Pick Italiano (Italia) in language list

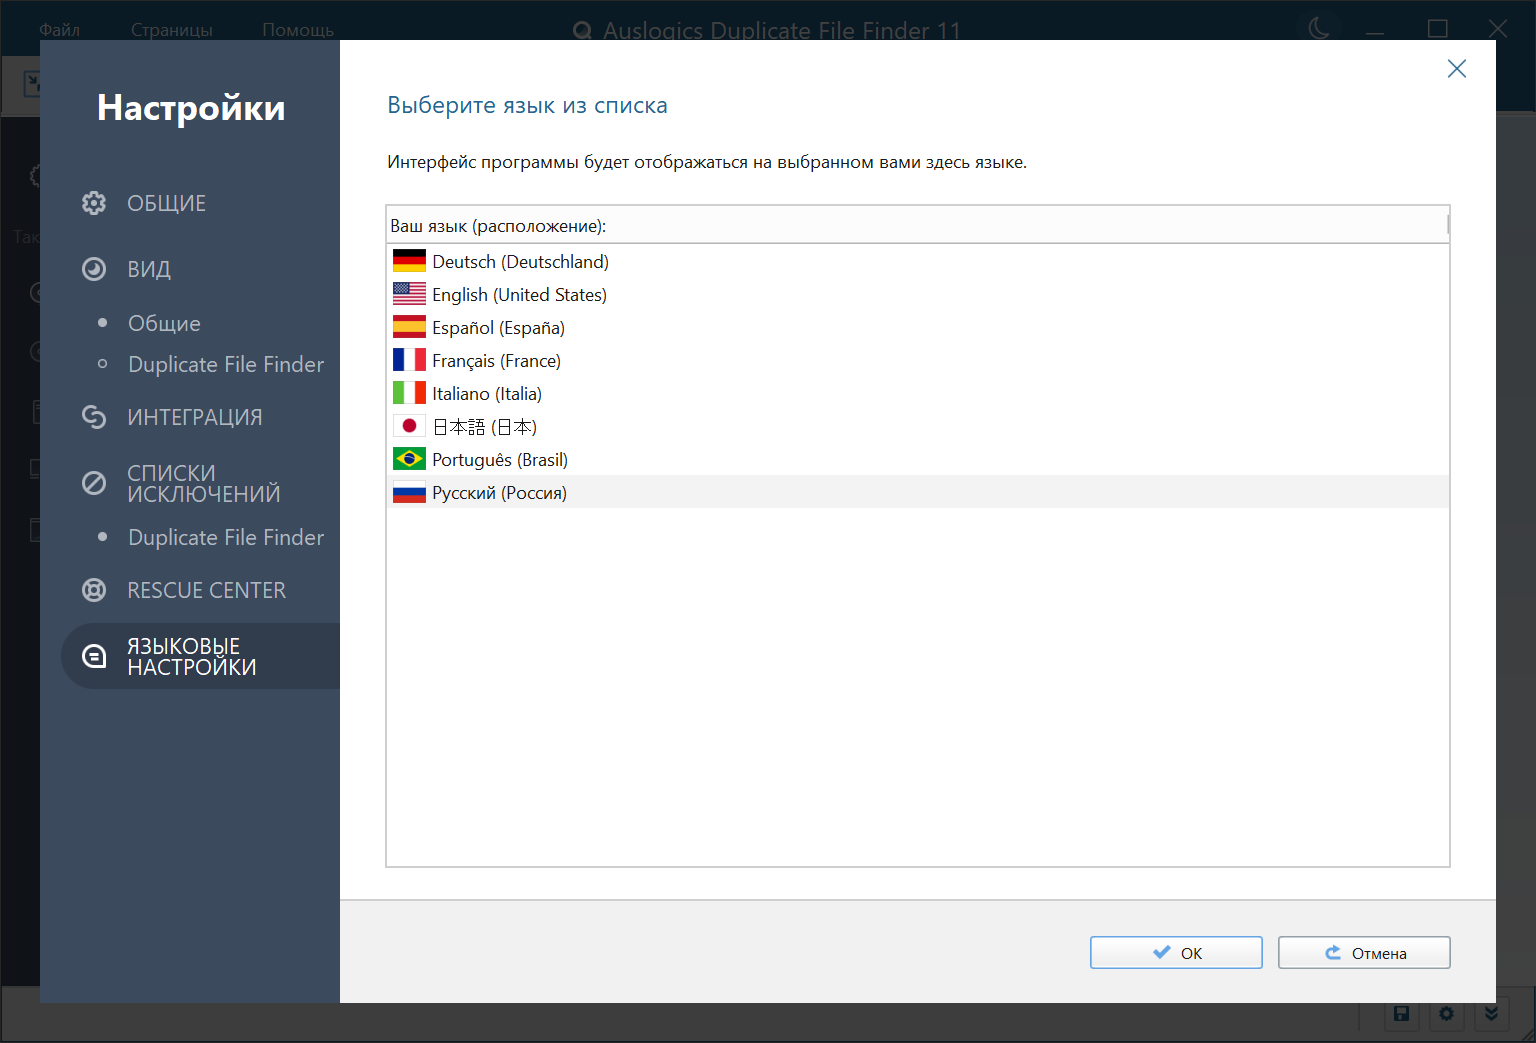click(487, 394)
